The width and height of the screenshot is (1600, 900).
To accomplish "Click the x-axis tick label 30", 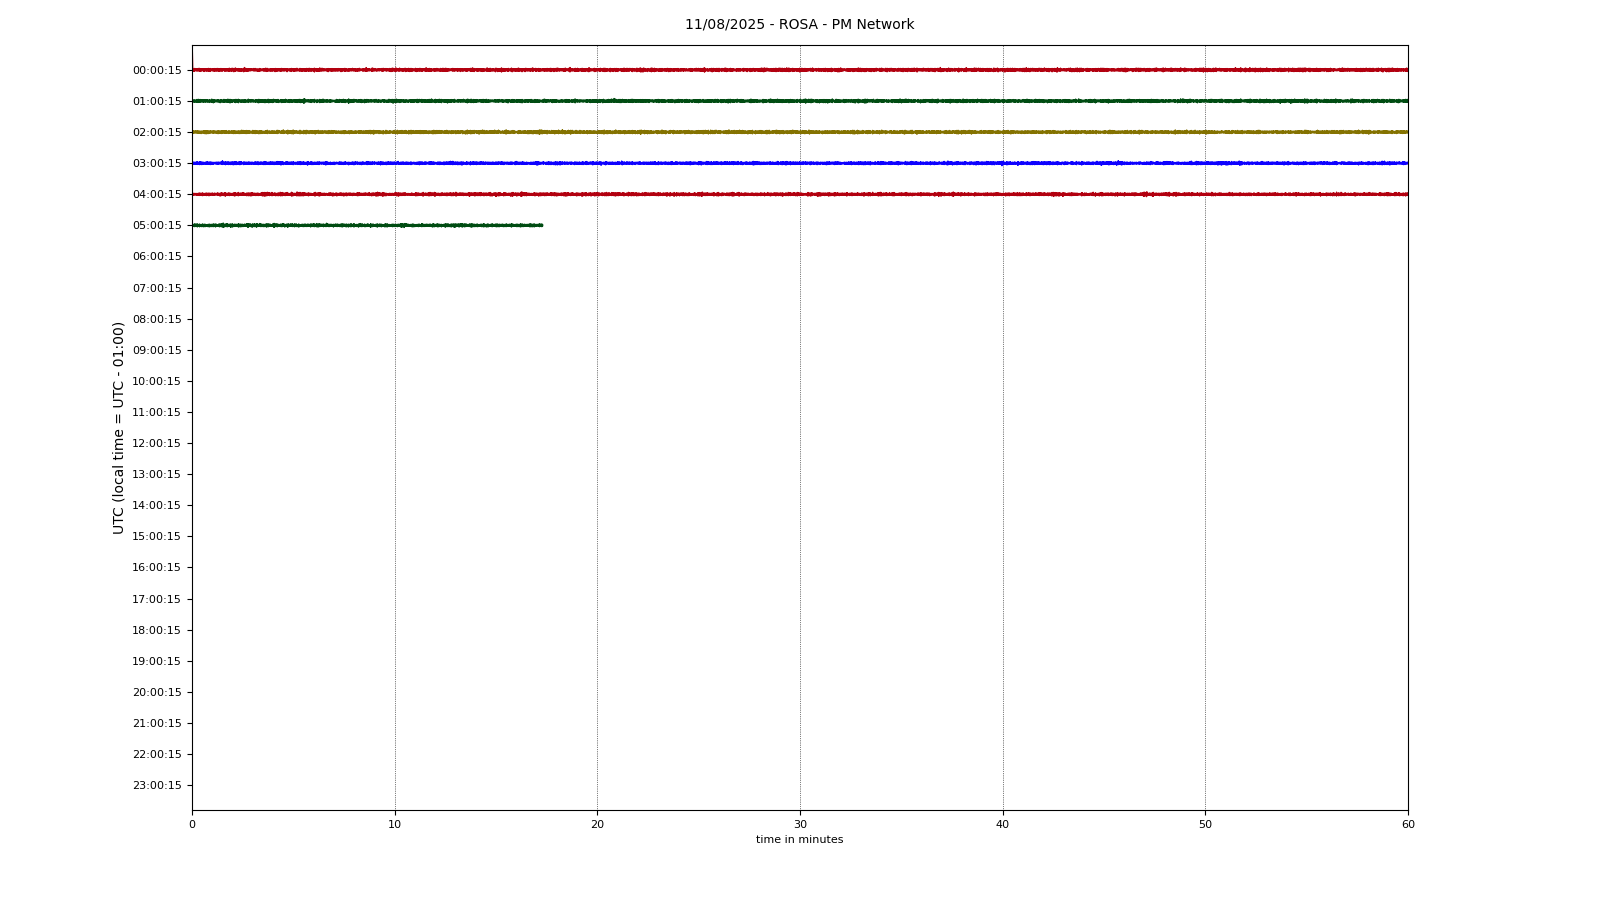I will point(800,825).
